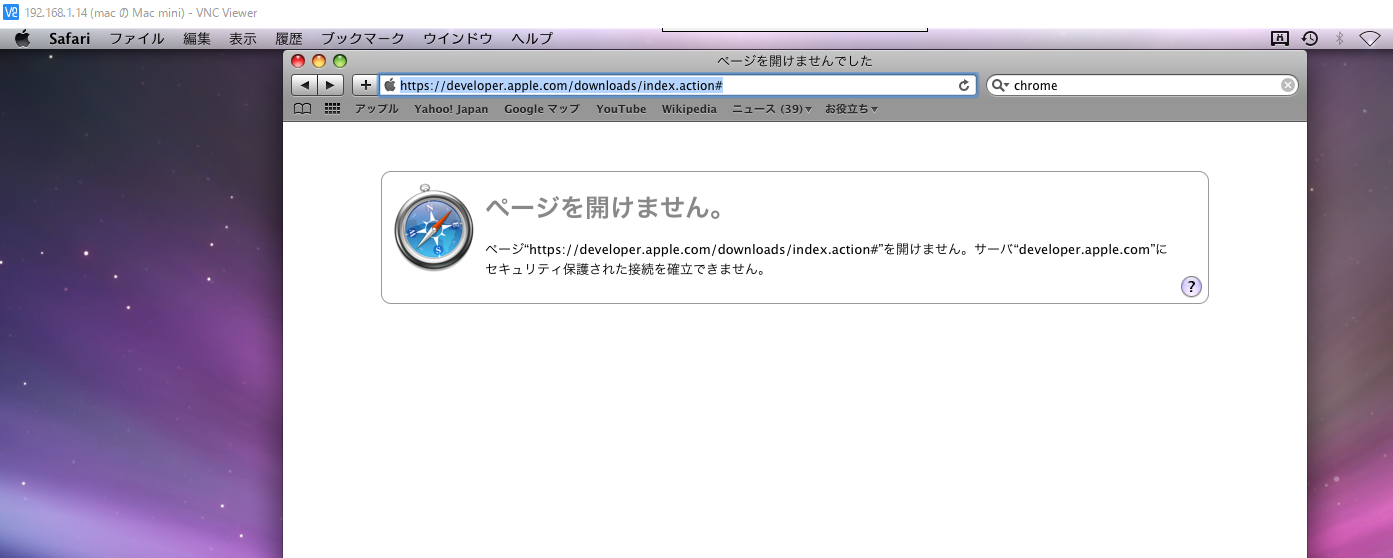Screen dimensions: 1393x558
Task: Open Top Sites grid icon
Action: (333, 109)
